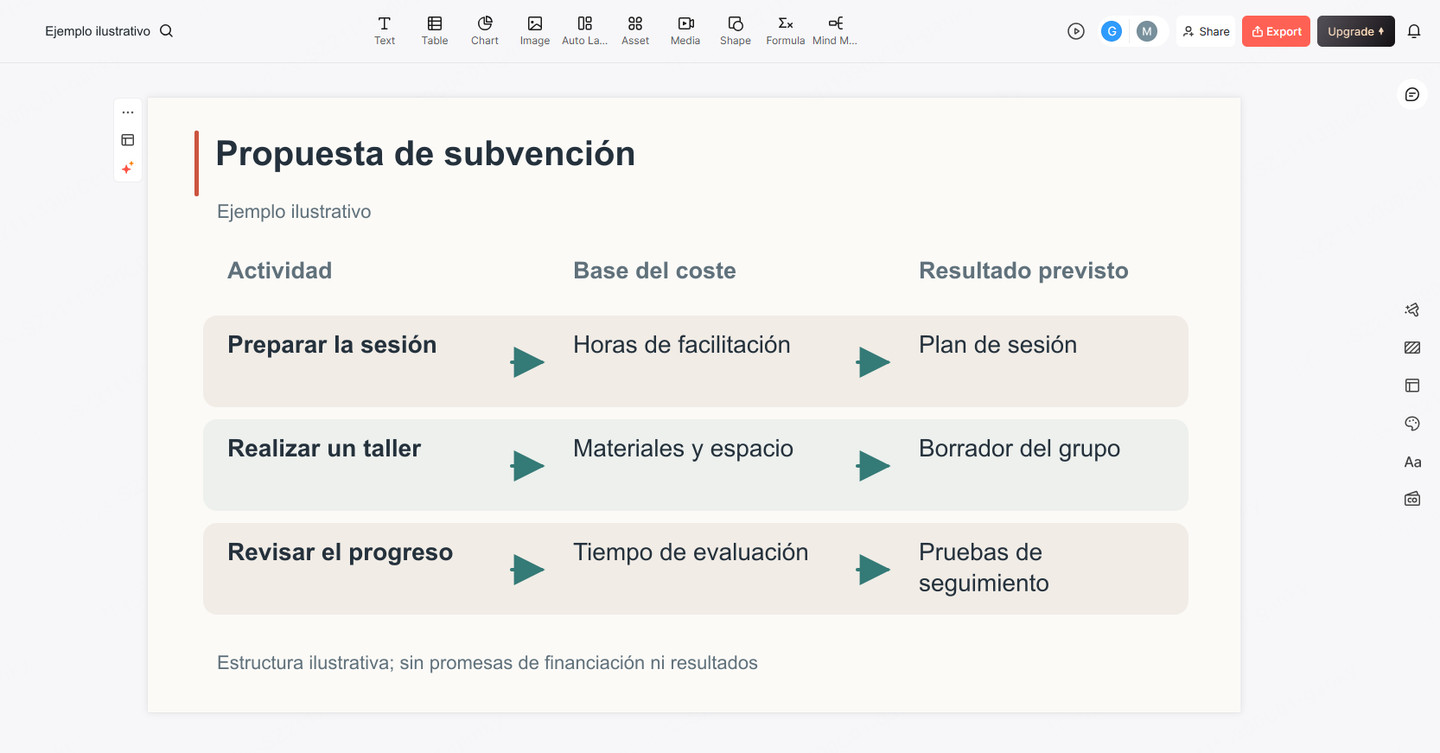This screenshot has height=753, width=1440.
Task: Open the animation panel in right sidebar
Action: click(x=1412, y=310)
